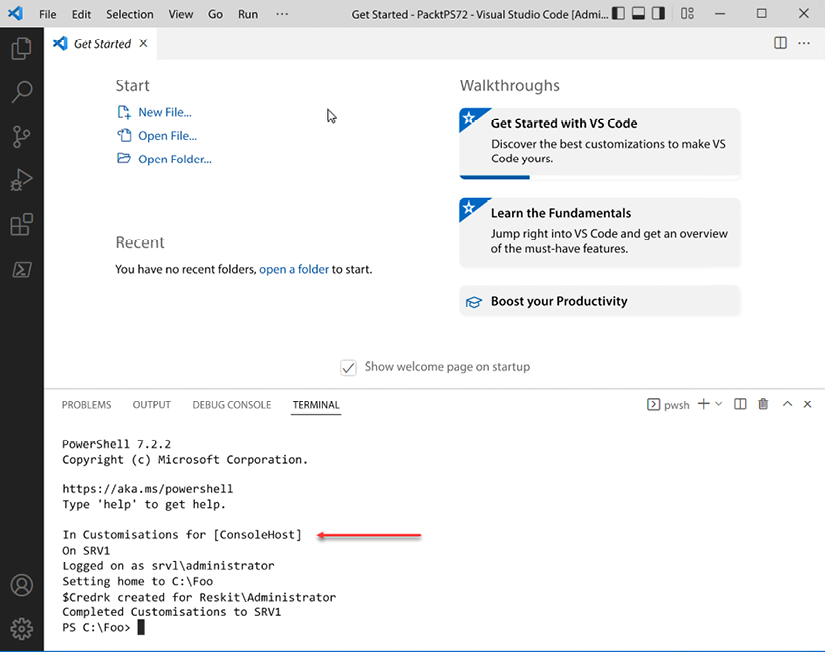Open the Search view in activity bar
825x652 pixels.
click(x=22, y=92)
